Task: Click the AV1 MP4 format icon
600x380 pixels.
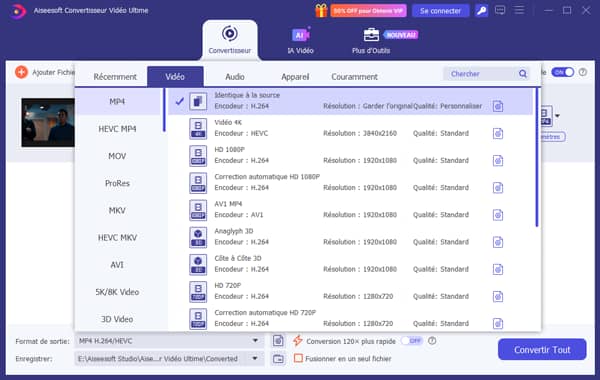Action: pos(198,210)
